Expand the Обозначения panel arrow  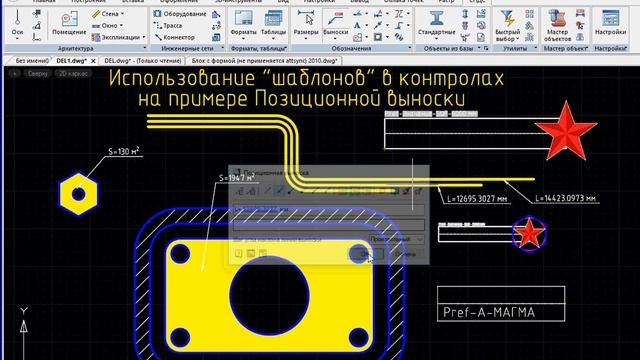[x=409, y=48]
